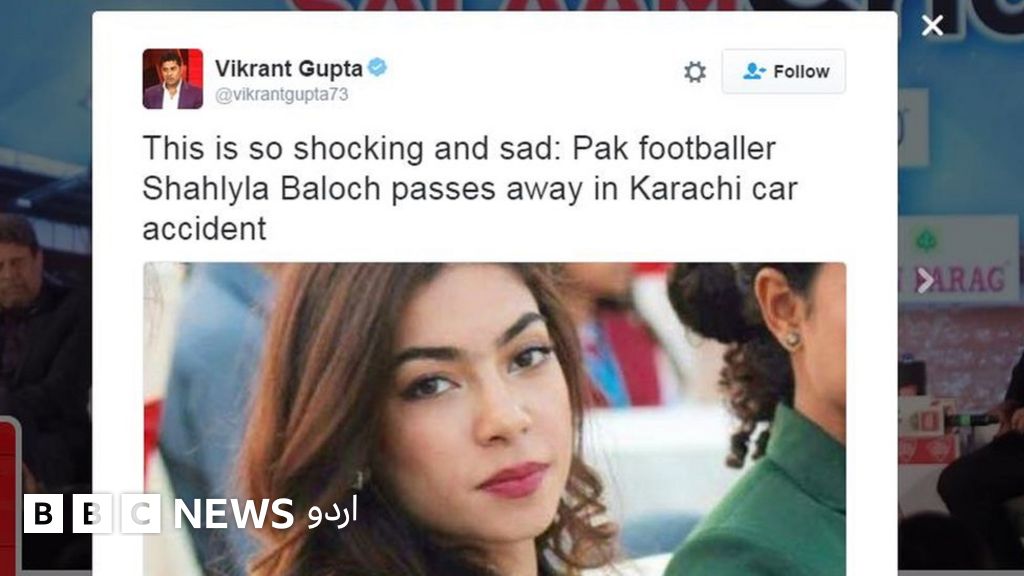
Task: Select the tweet text about Shahlyla Baloch
Action: tap(470, 188)
